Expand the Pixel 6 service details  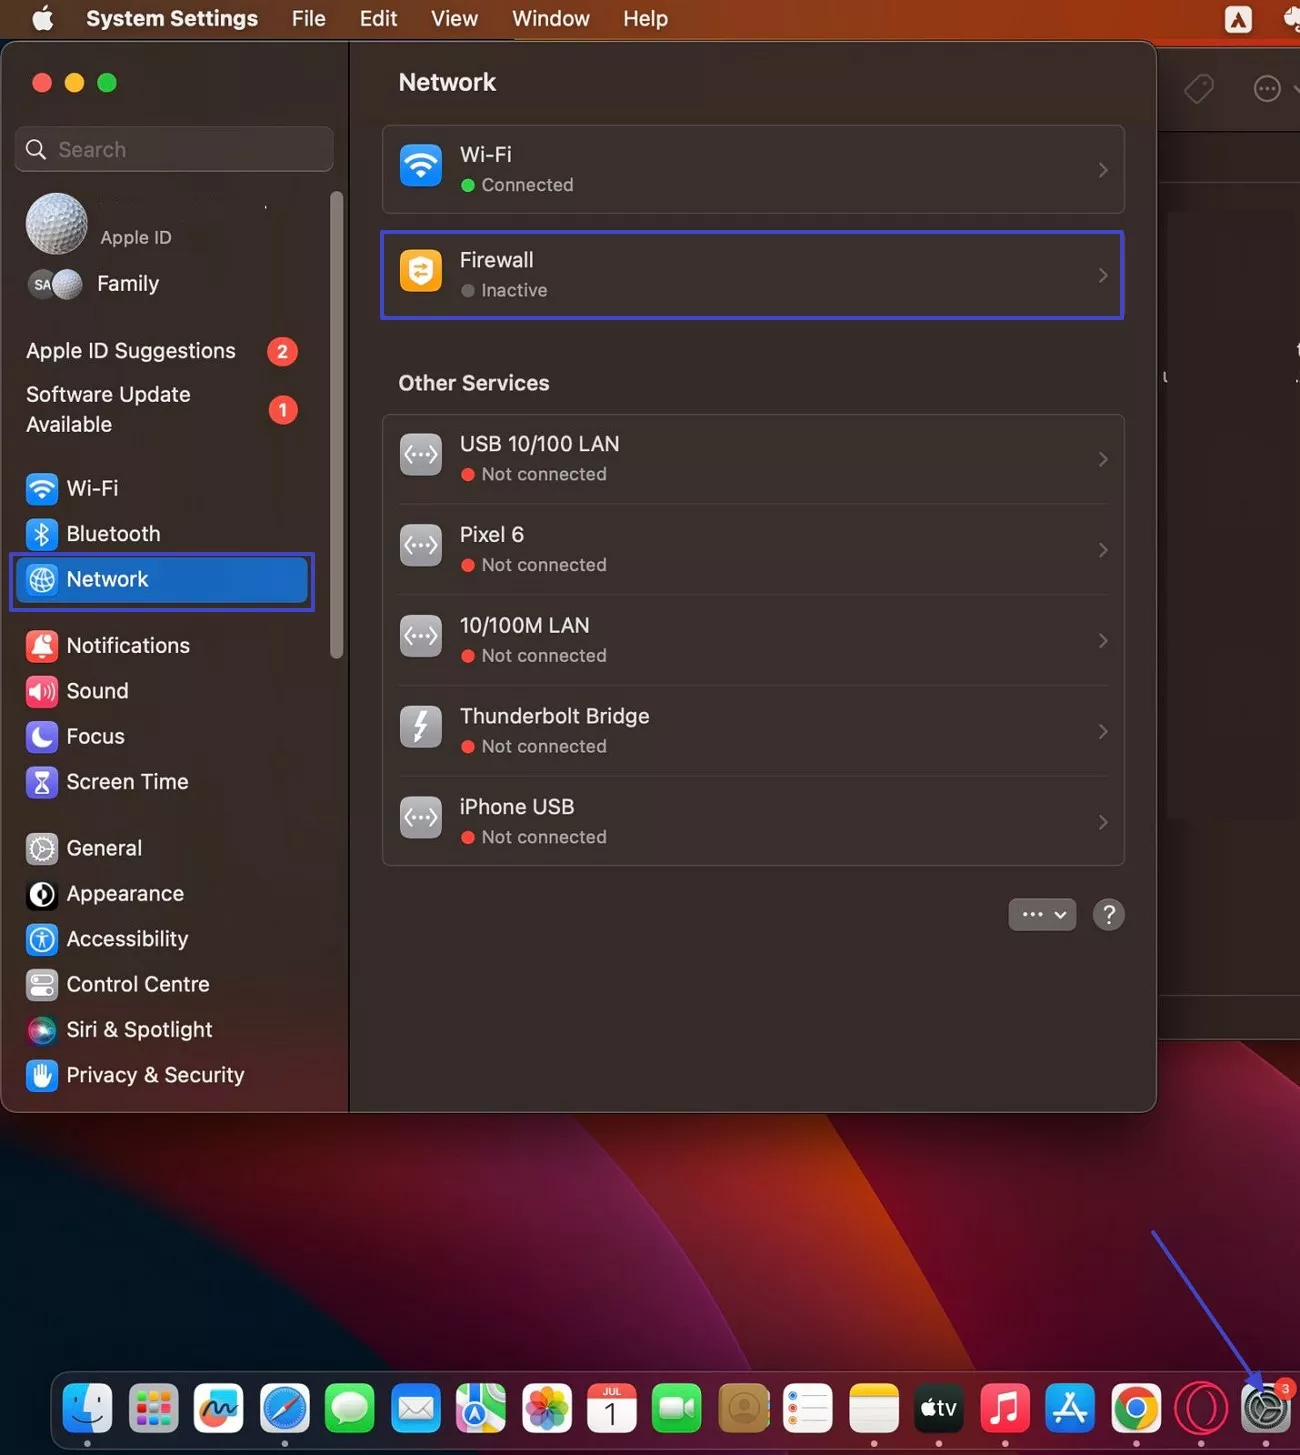coord(1103,550)
